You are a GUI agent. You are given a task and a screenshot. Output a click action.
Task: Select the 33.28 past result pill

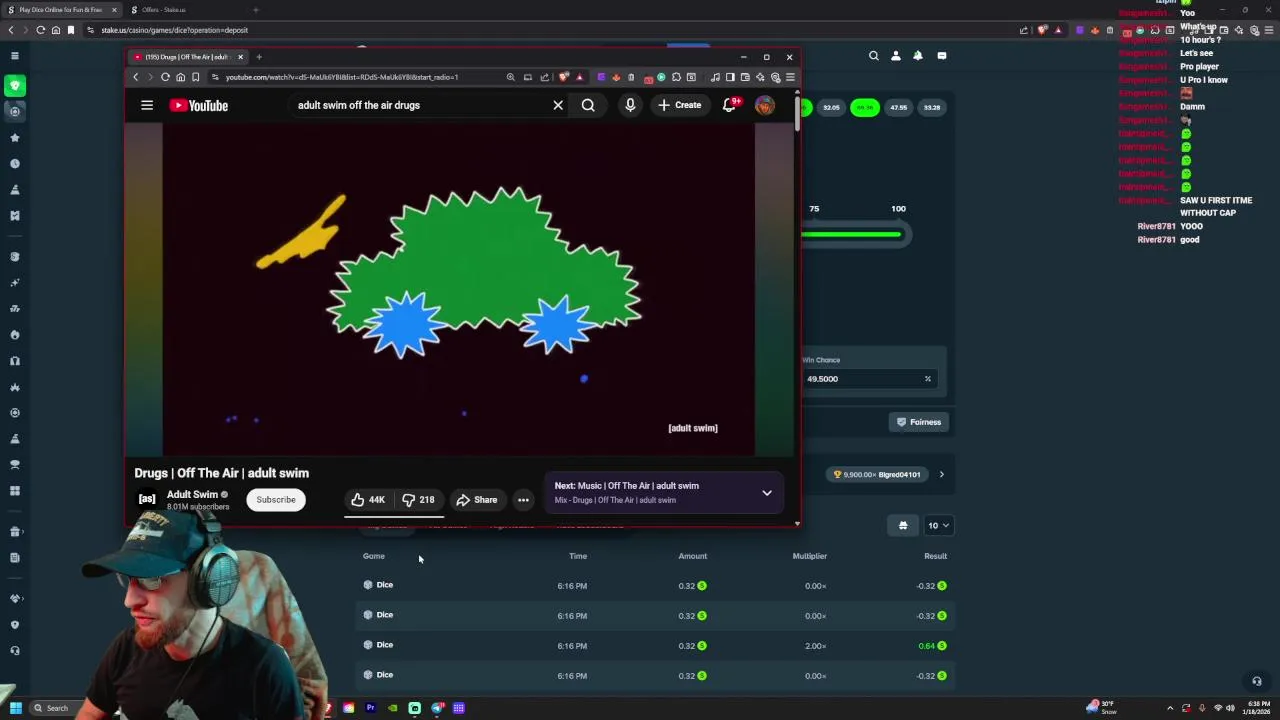pyautogui.click(x=932, y=107)
